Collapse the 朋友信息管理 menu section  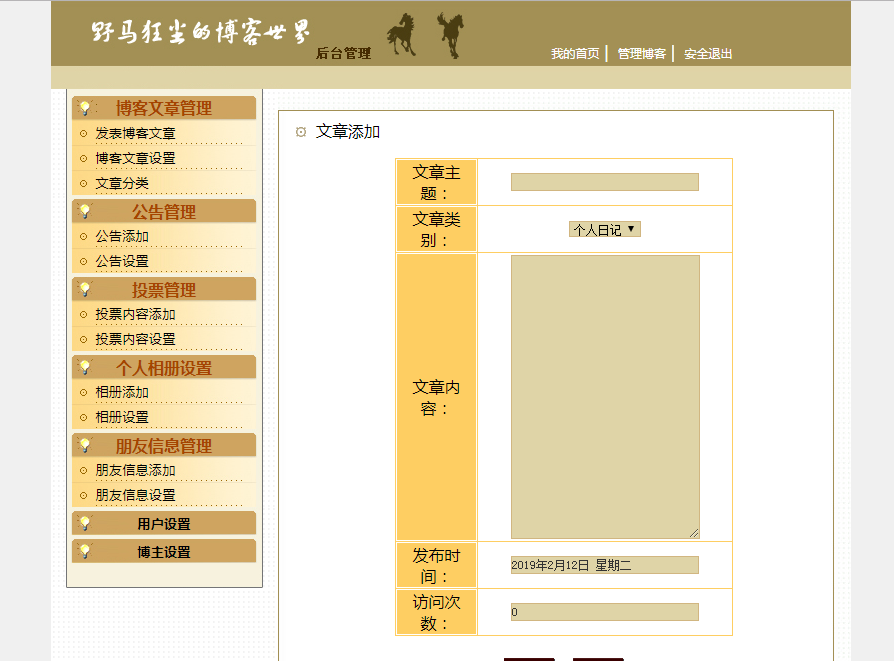pyautogui.click(x=164, y=445)
